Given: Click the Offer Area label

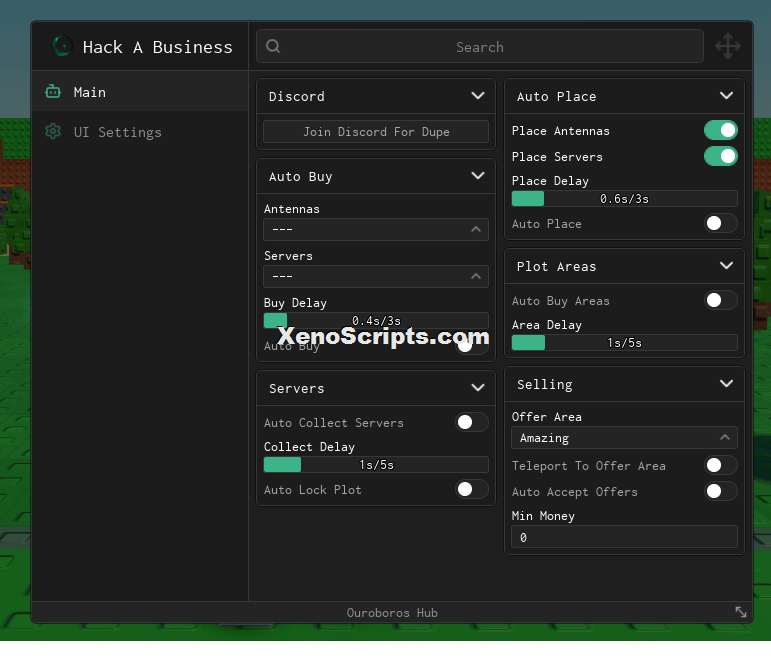Looking at the screenshot, I should point(546,417).
